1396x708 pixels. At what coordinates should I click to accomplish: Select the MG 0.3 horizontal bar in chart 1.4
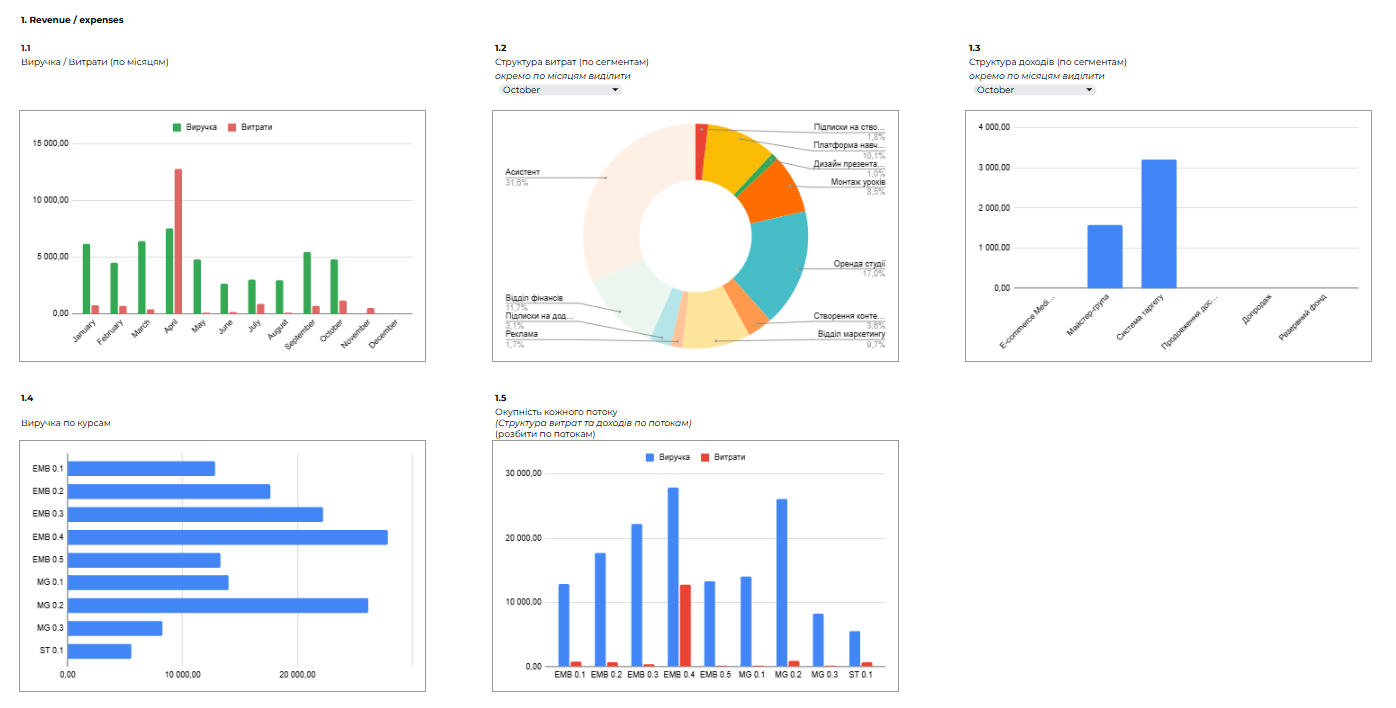(115, 628)
